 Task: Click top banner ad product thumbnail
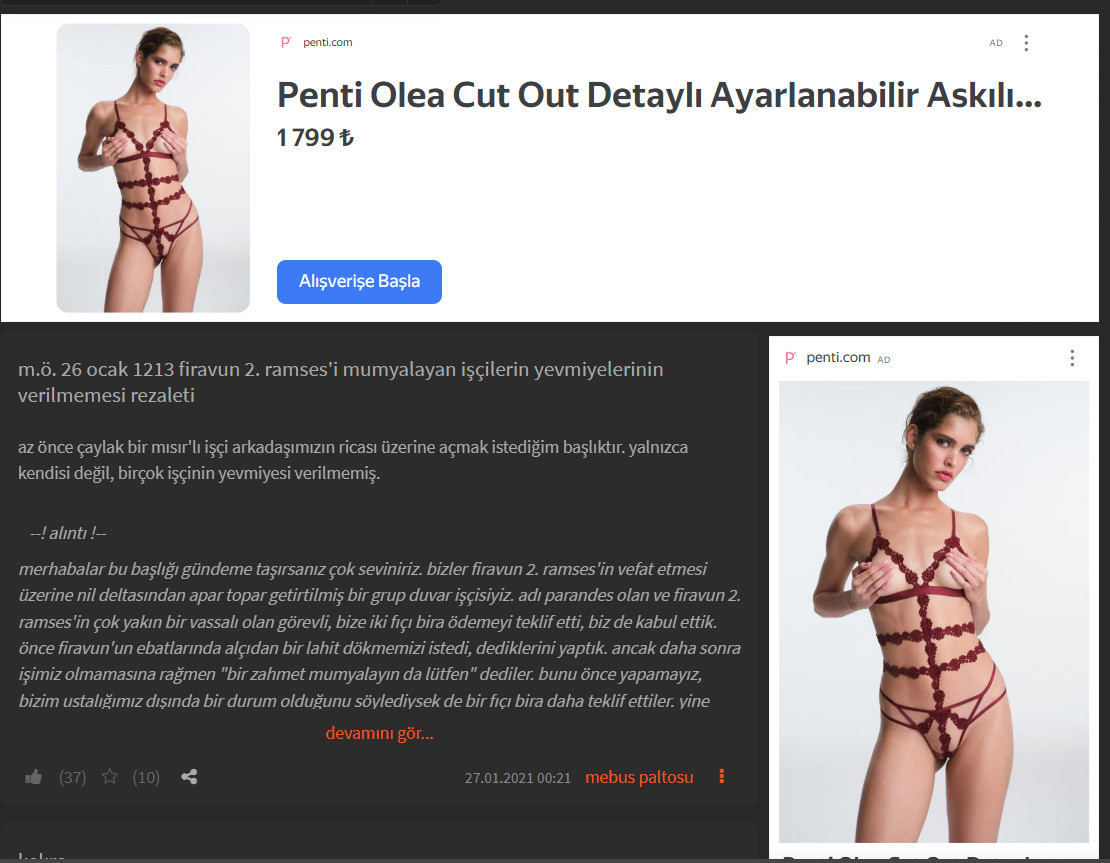pyautogui.click(x=153, y=168)
